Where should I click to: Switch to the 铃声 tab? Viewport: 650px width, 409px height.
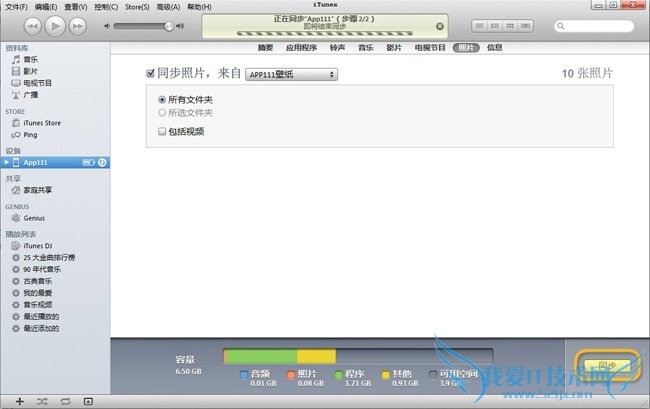pyautogui.click(x=337, y=48)
